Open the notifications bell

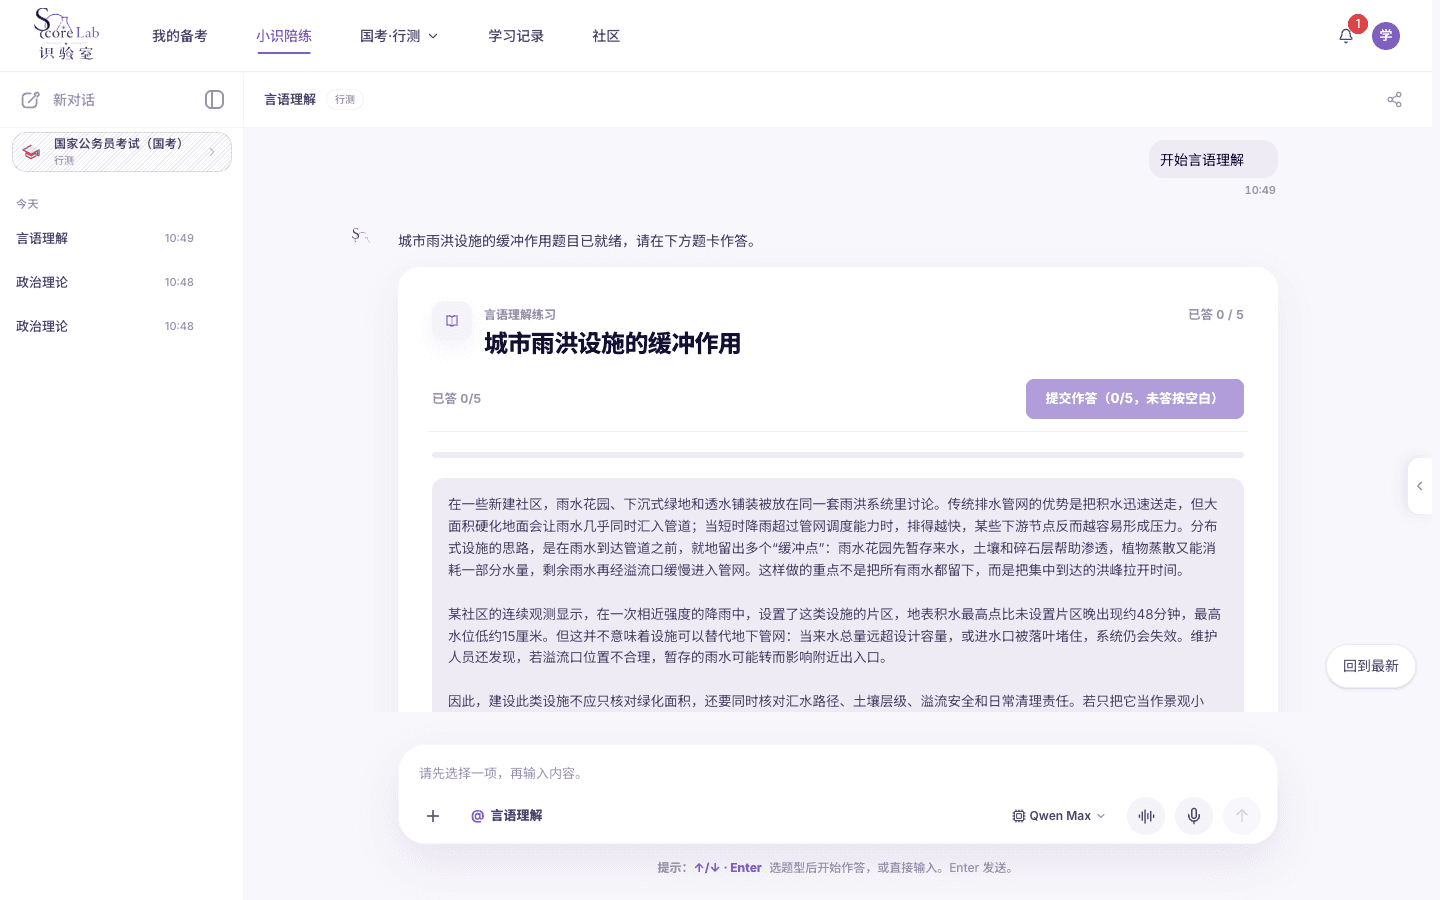(x=1346, y=36)
